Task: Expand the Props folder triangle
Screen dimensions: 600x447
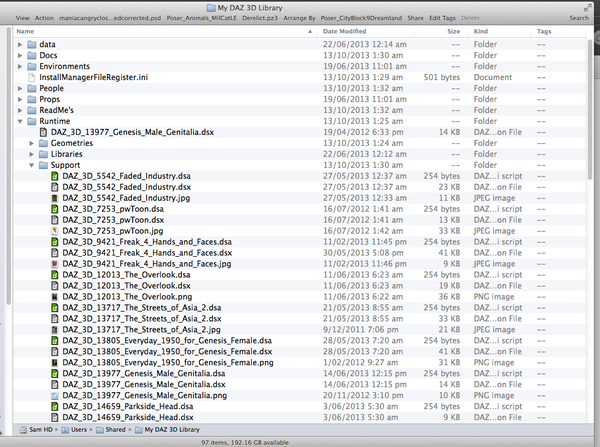Action: [x=20, y=100]
